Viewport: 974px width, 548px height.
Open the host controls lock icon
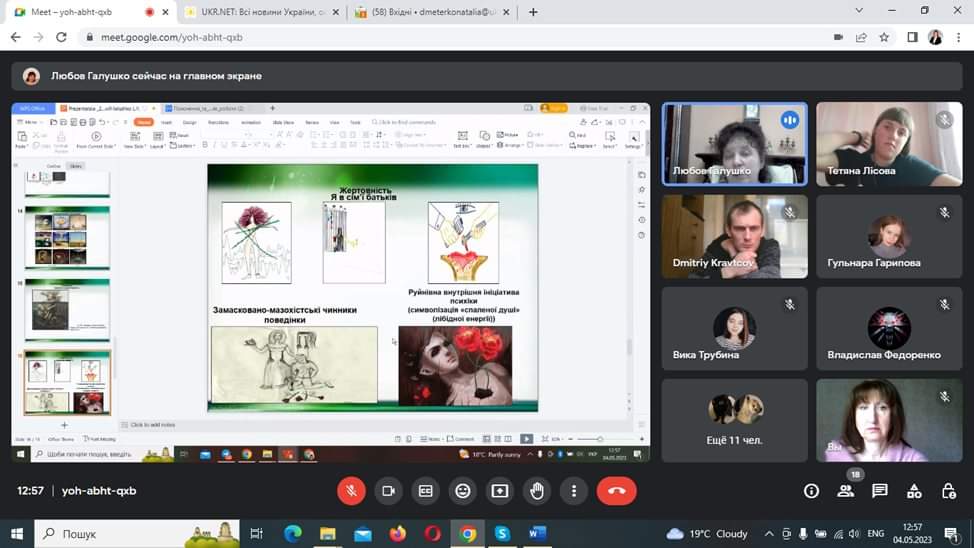(948, 491)
